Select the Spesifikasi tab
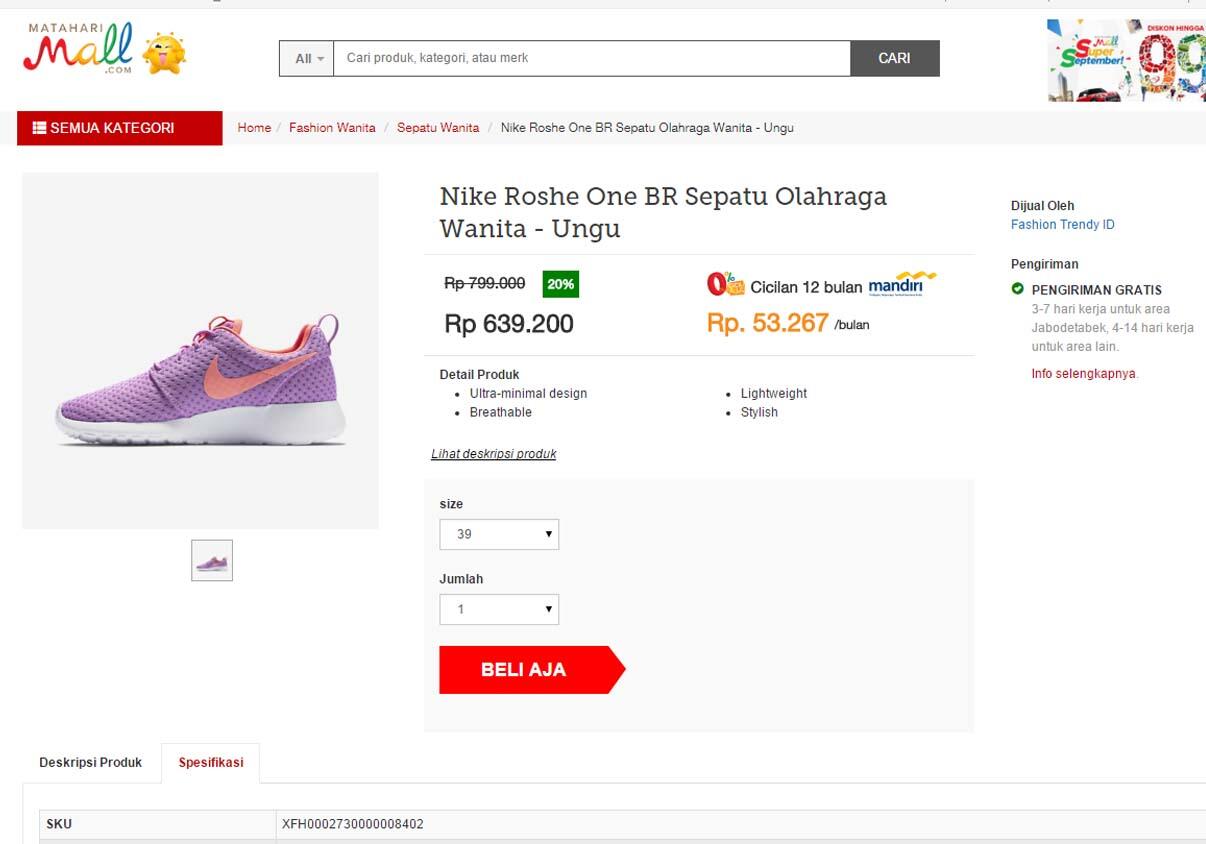 pos(211,763)
